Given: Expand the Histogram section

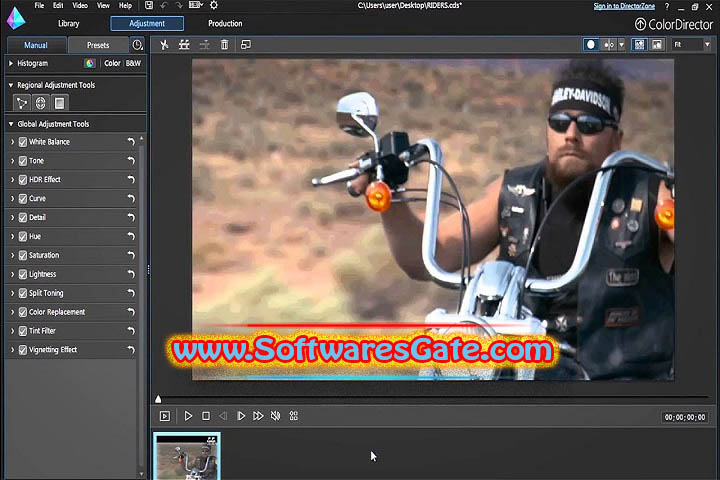Looking at the screenshot, I should pyautogui.click(x=11, y=63).
